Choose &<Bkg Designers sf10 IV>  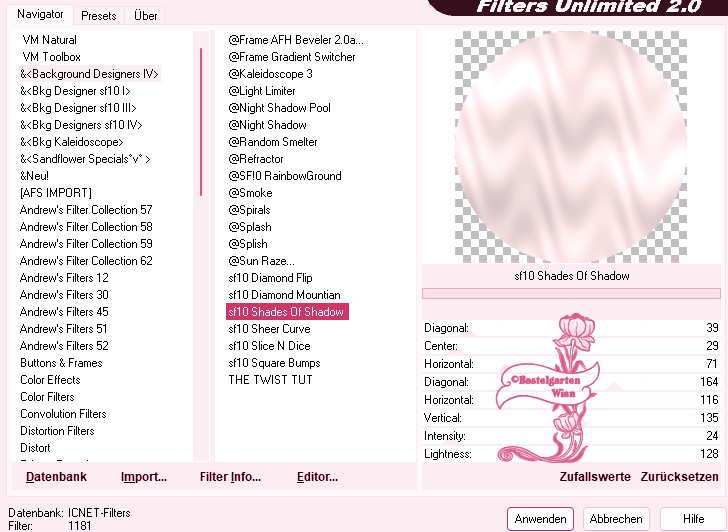(81, 125)
